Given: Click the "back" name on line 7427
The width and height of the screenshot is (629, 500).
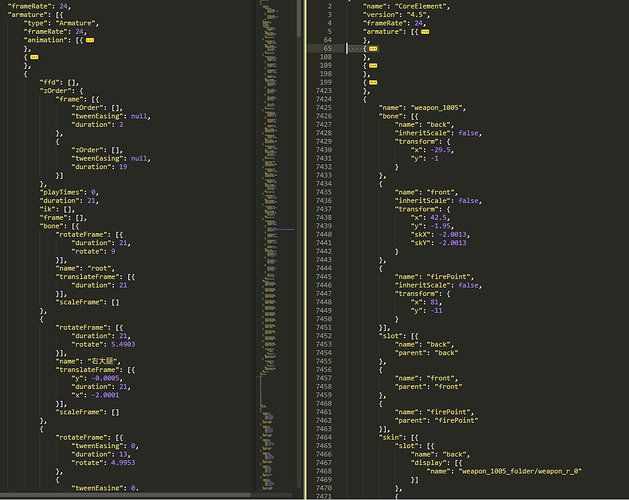Looking at the screenshot, I should (x=440, y=124).
